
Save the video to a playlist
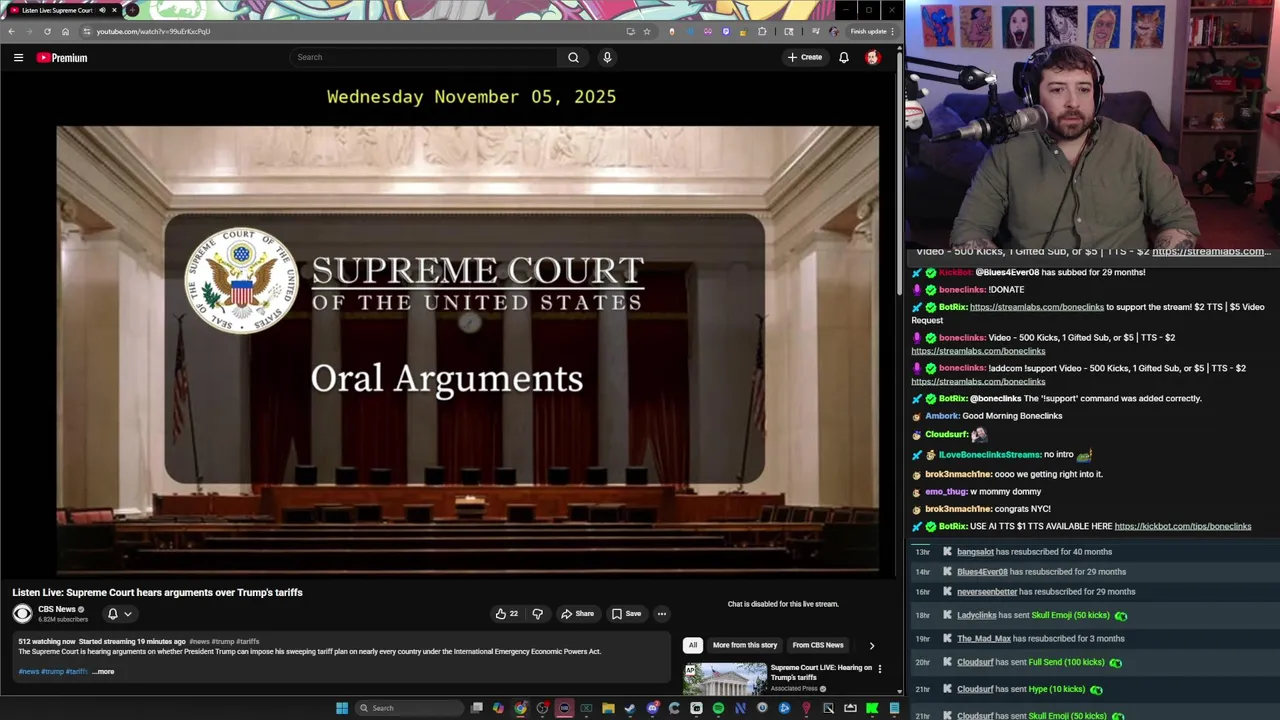[x=626, y=614]
